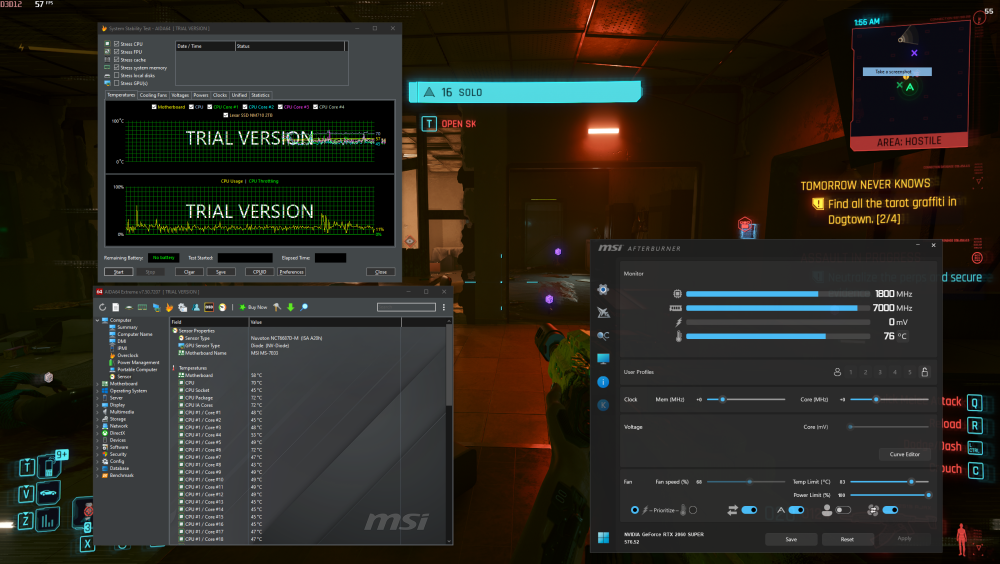Switch to the Cooling Fans tab
Image resolution: width=1000 pixels, height=564 pixels.
click(153, 95)
